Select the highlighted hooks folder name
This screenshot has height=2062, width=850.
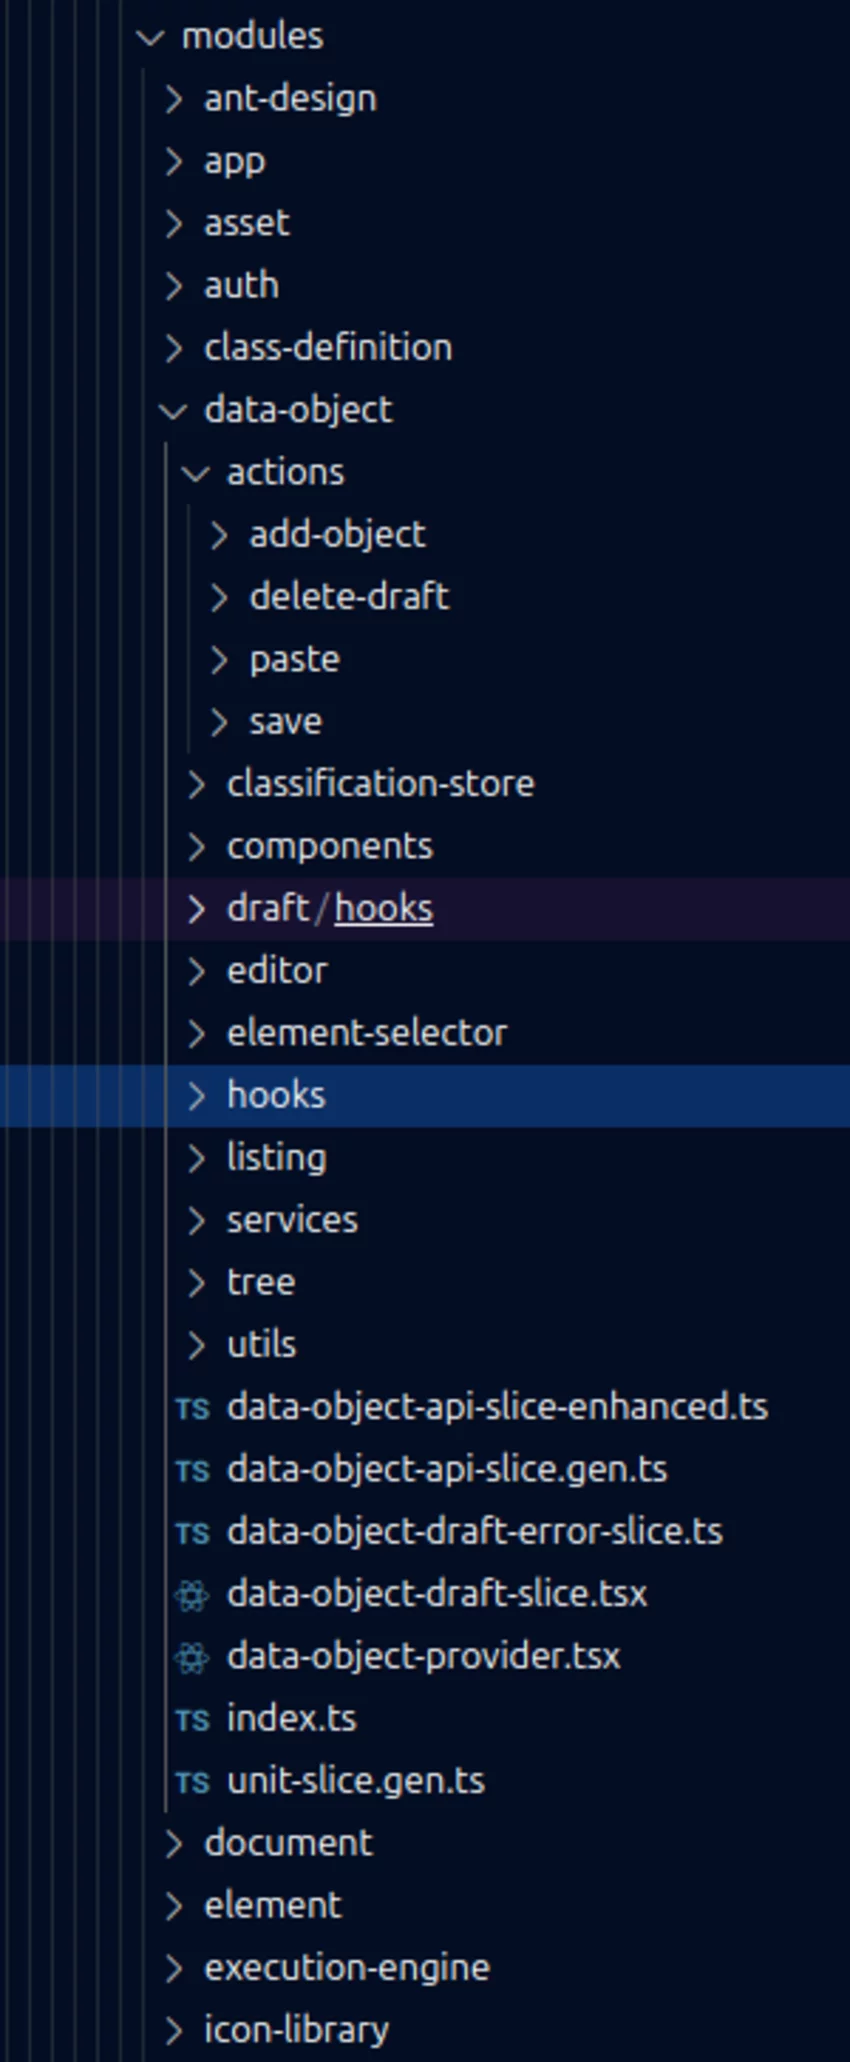[x=277, y=1096]
